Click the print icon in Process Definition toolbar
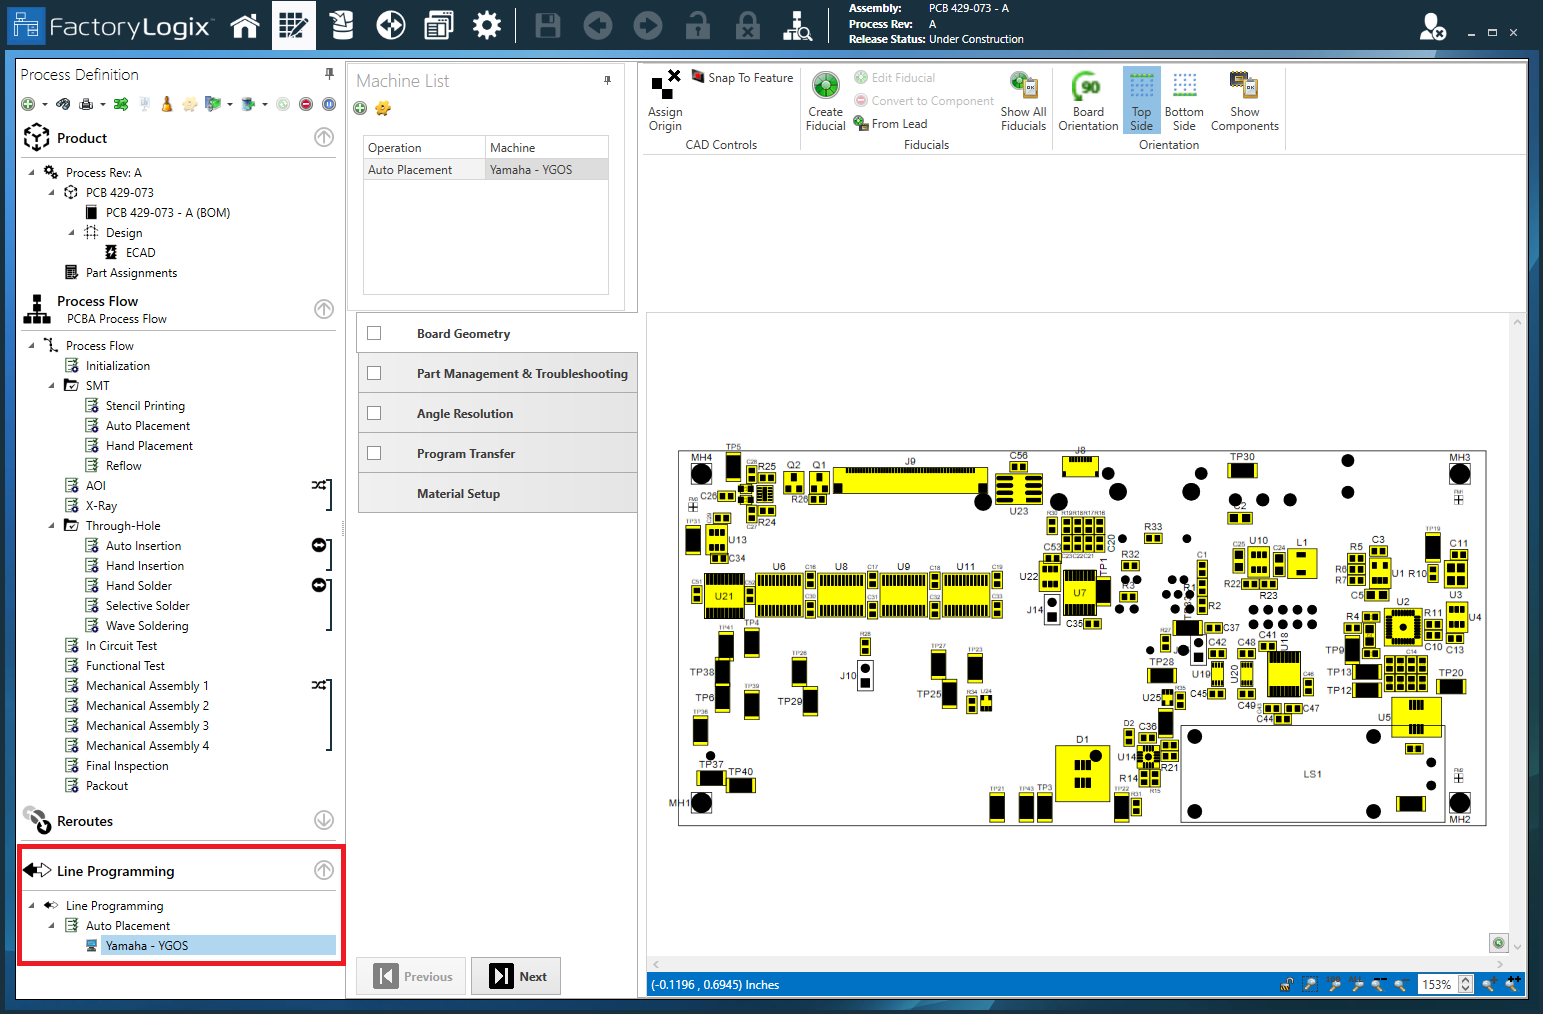This screenshot has width=1543, height=1014. point(89,104)
